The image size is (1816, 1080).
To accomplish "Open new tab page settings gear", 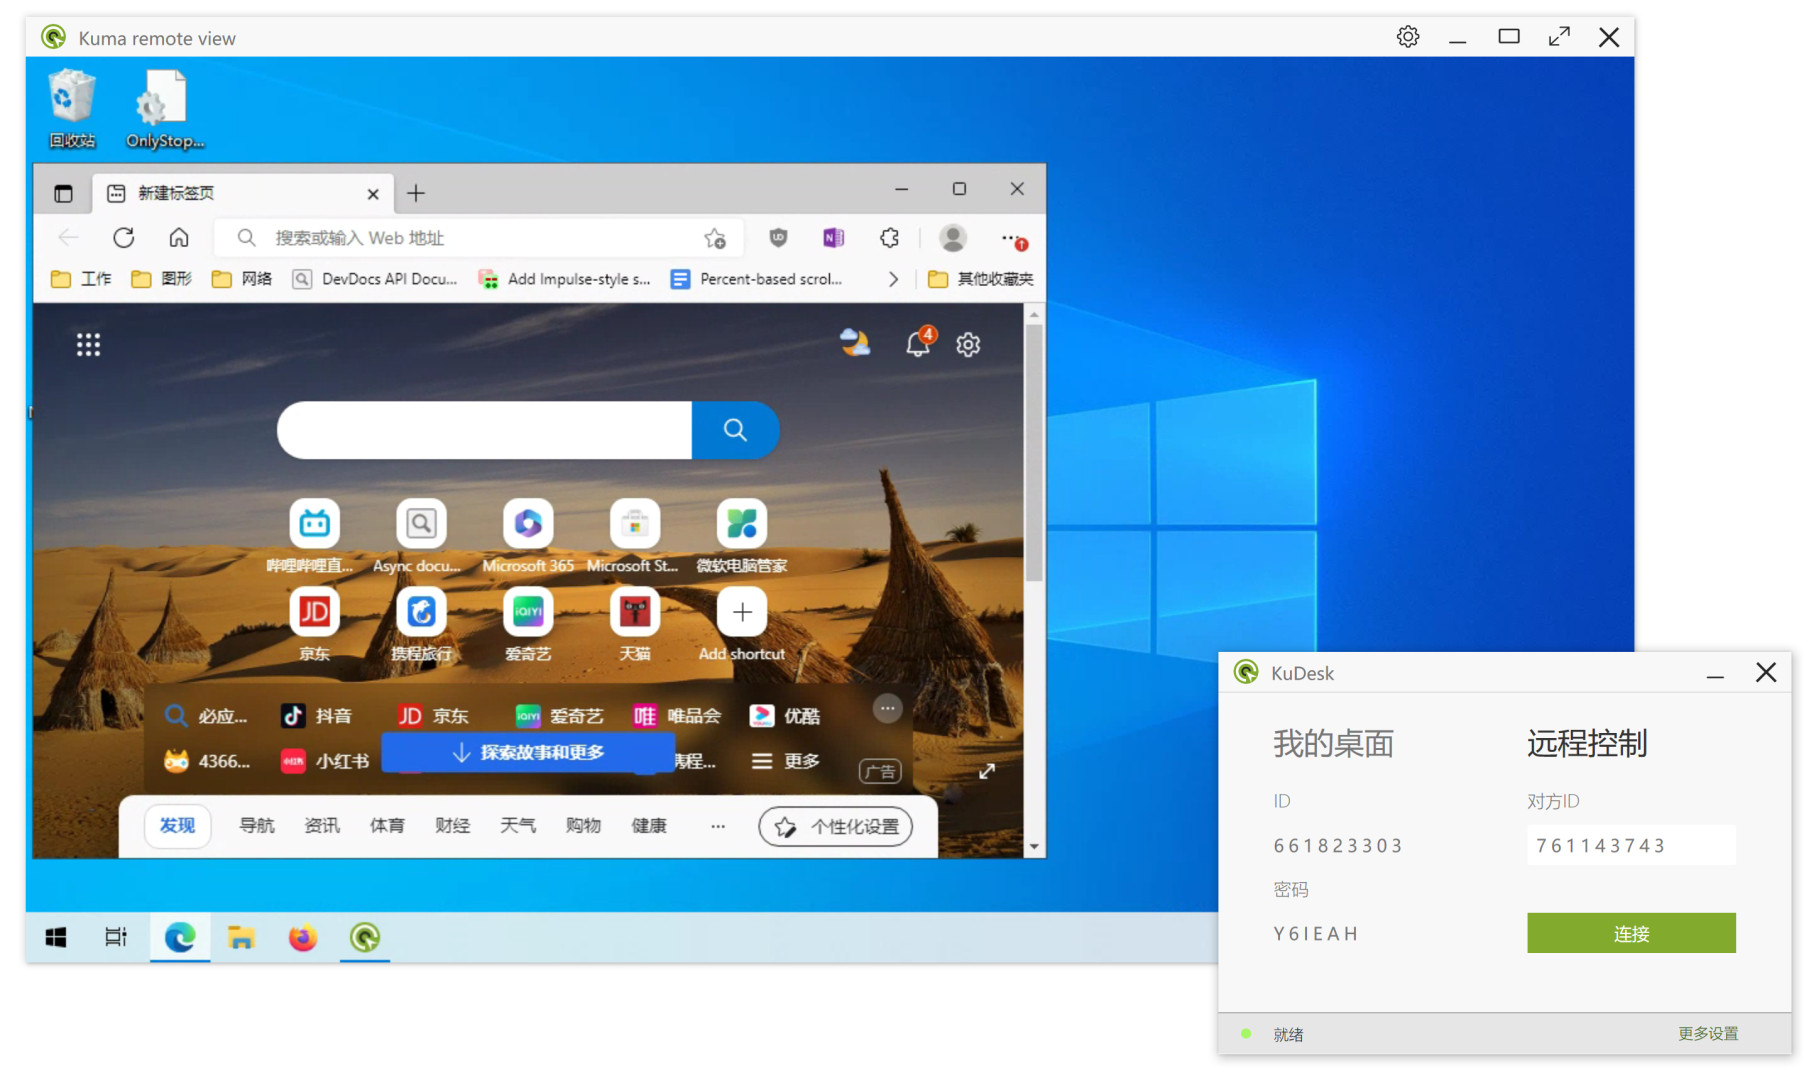I will (x=968, y=345).
